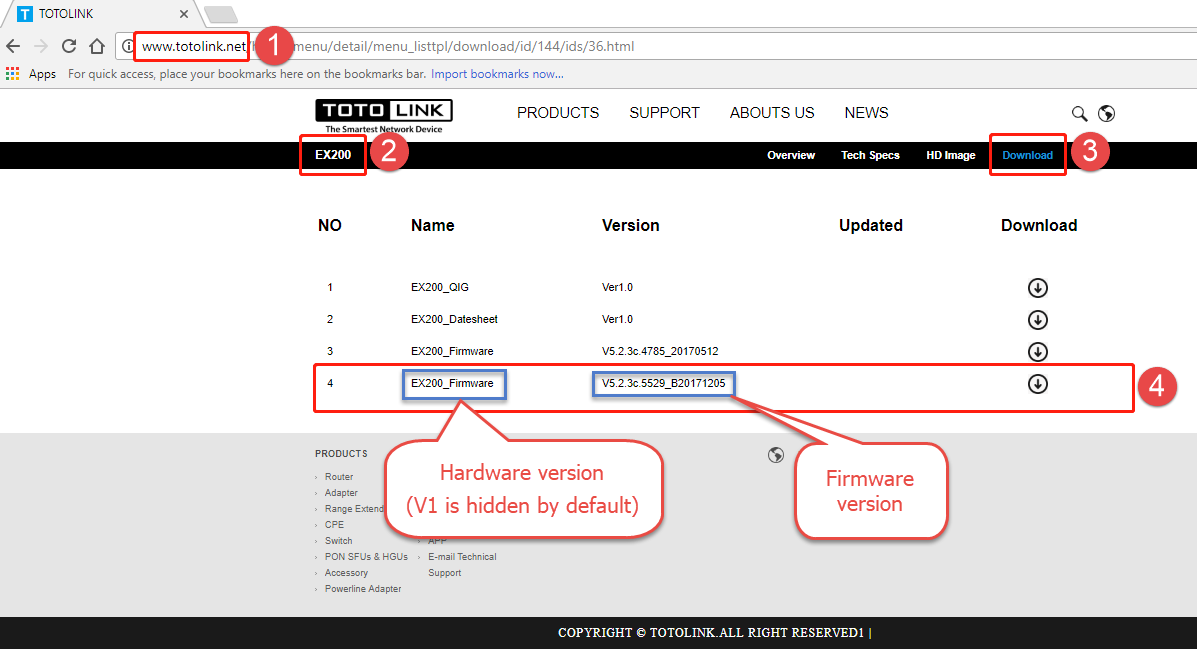This screenshot has height=649, width=1197.
Task: Switch to the Overview tab
Action: (791, 155)
